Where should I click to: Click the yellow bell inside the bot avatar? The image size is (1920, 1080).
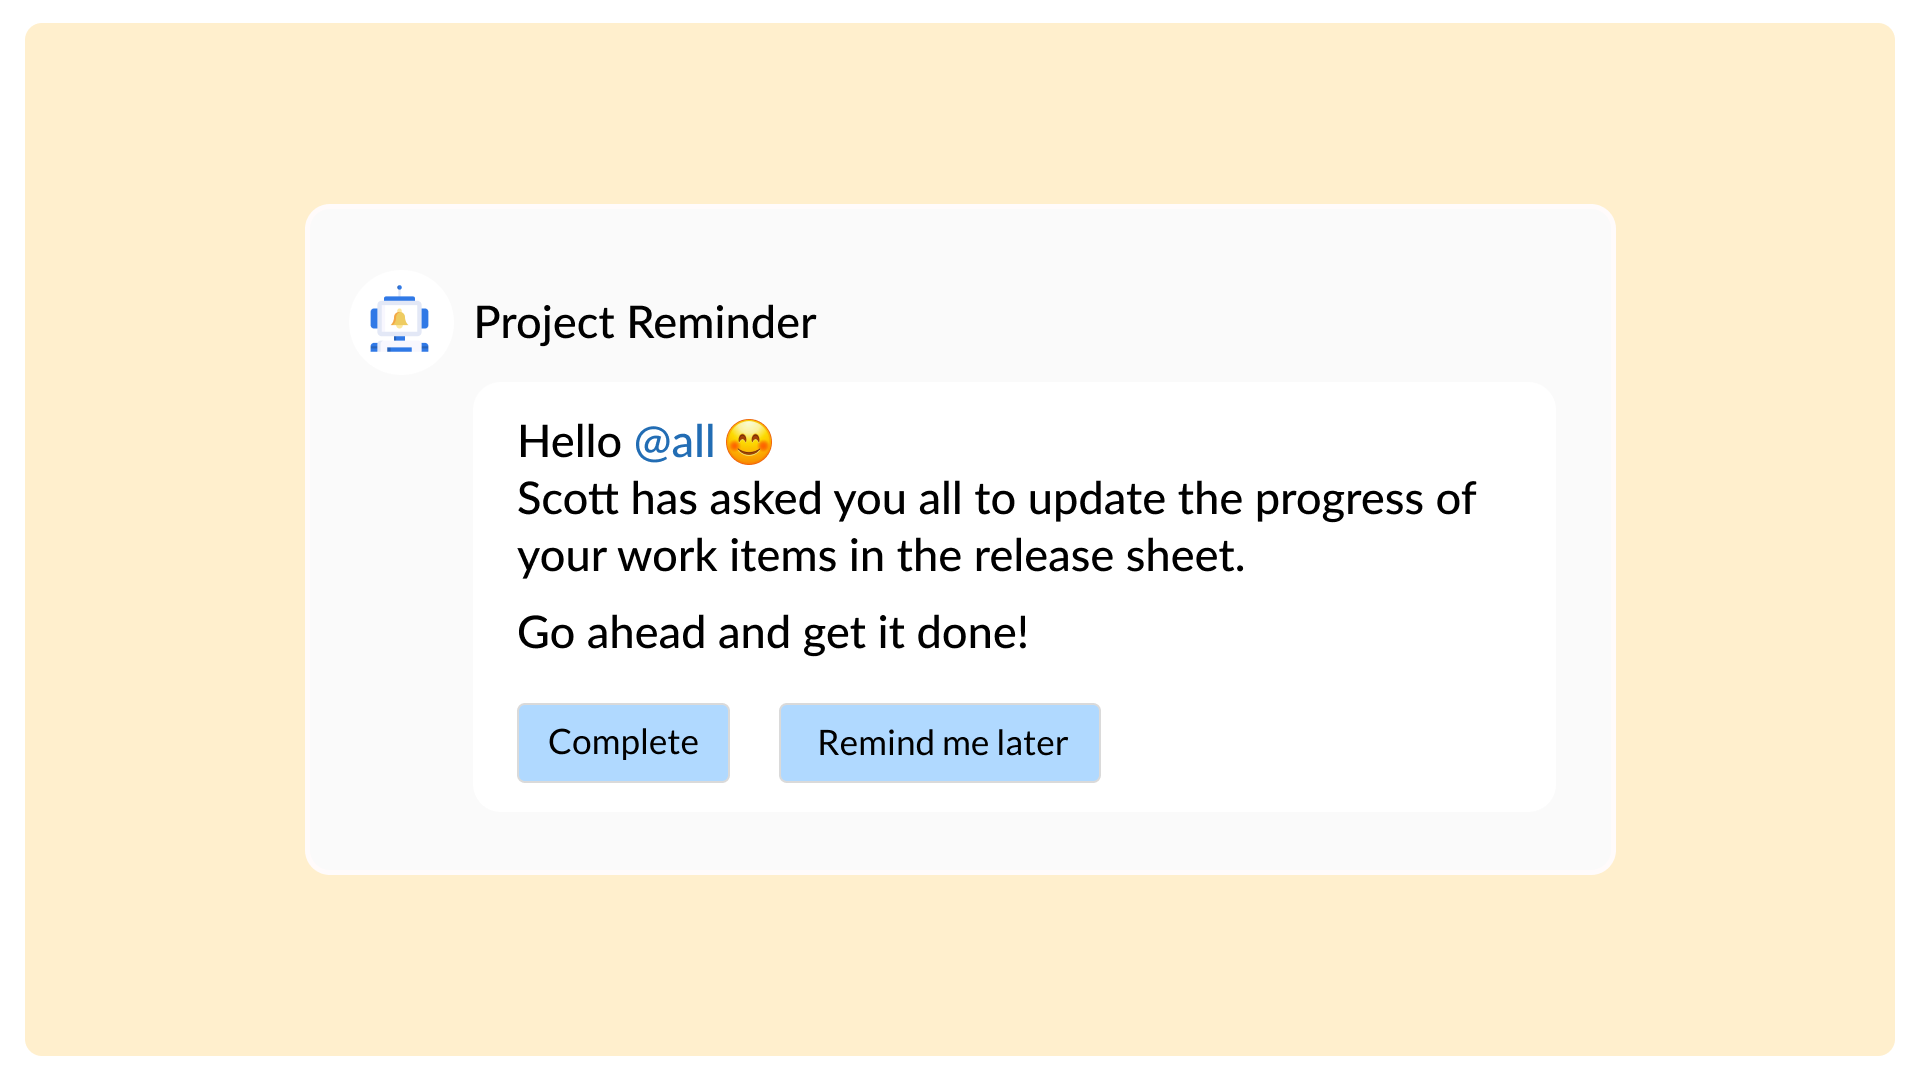(x=399, y=319)
